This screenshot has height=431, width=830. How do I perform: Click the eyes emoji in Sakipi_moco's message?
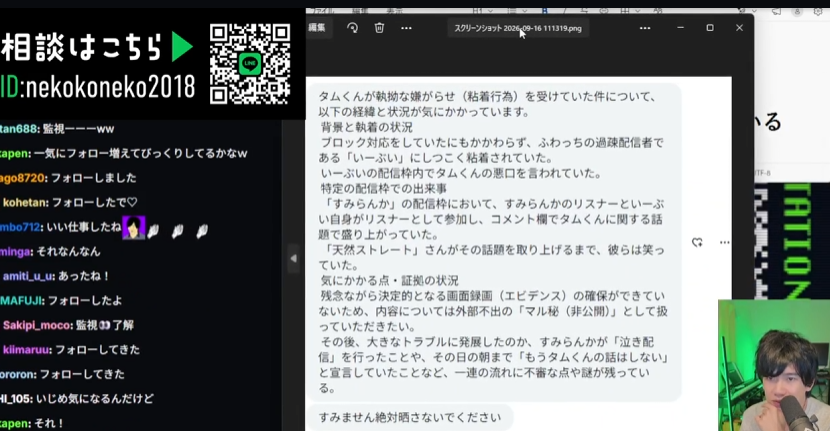point(105,325)
